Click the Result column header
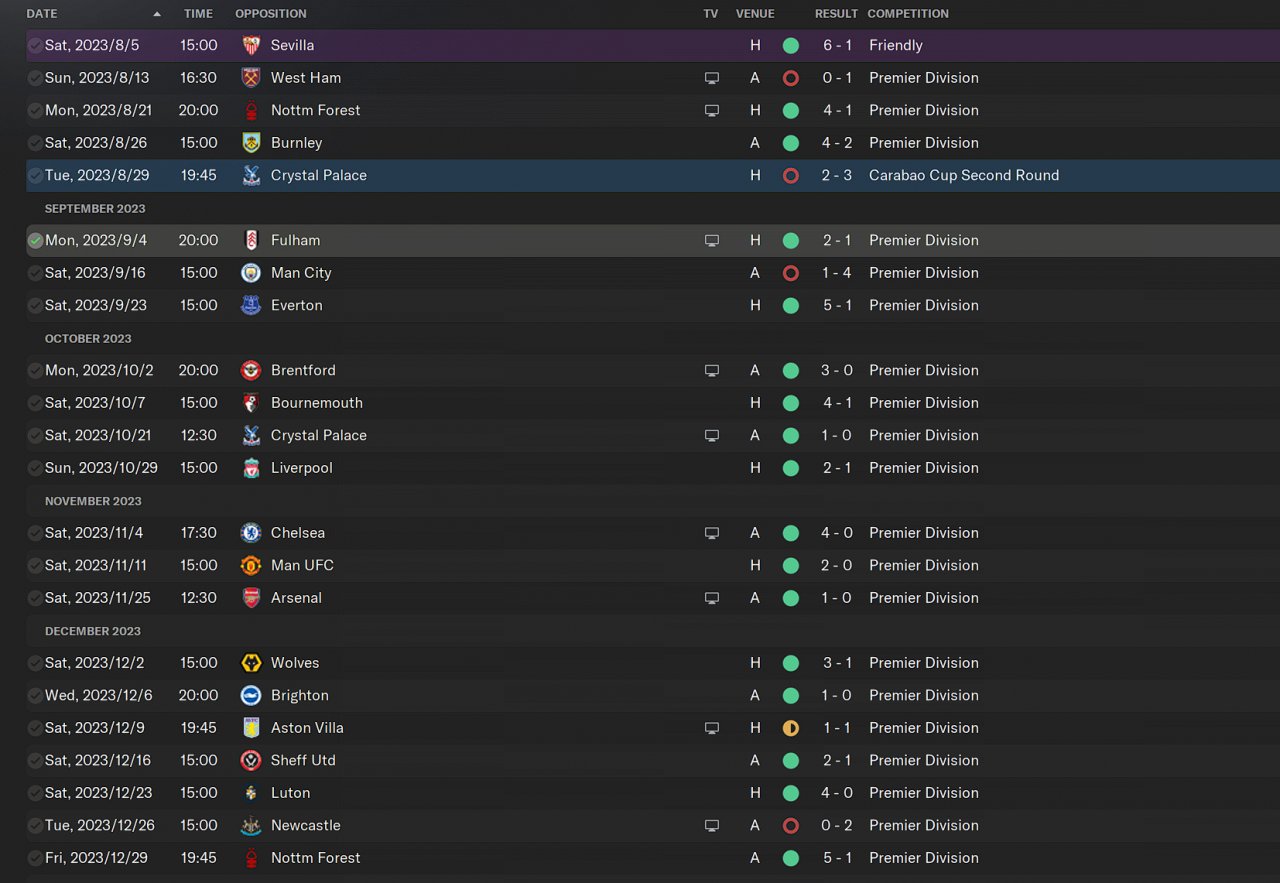1280x883 pixels. point(836,14)
